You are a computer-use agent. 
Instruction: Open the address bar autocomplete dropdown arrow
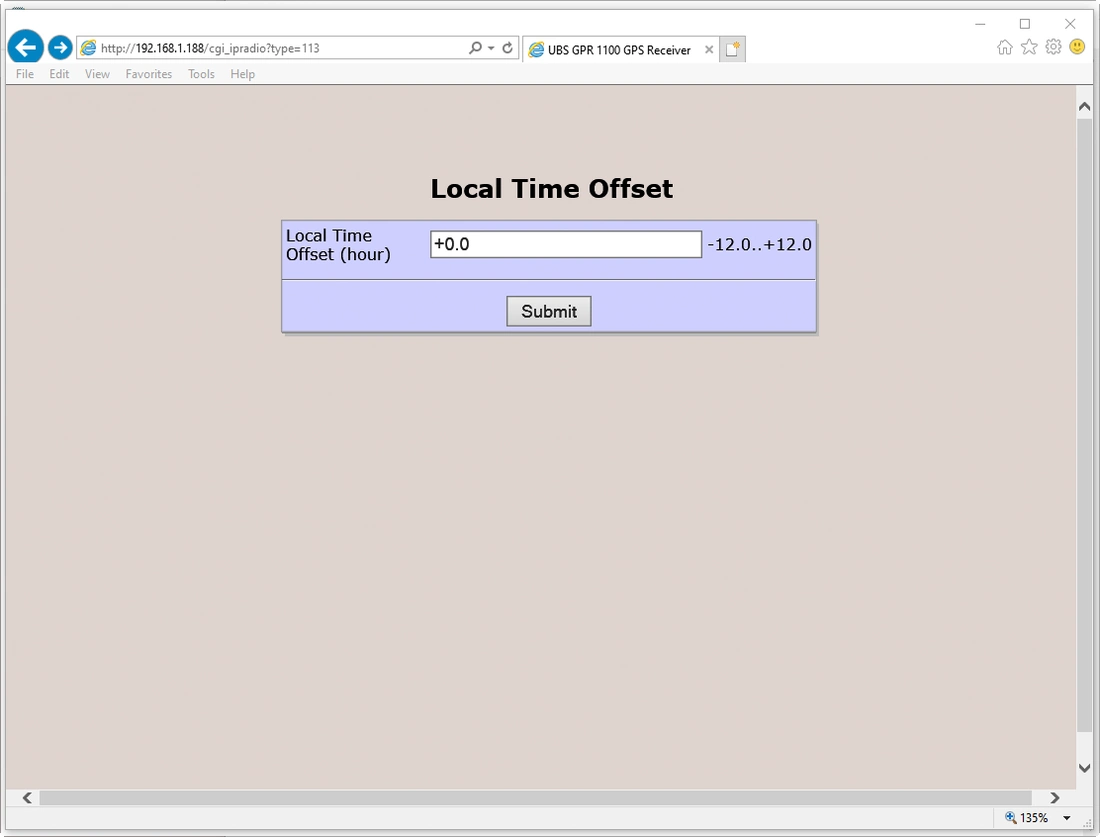tap(491, 48)
